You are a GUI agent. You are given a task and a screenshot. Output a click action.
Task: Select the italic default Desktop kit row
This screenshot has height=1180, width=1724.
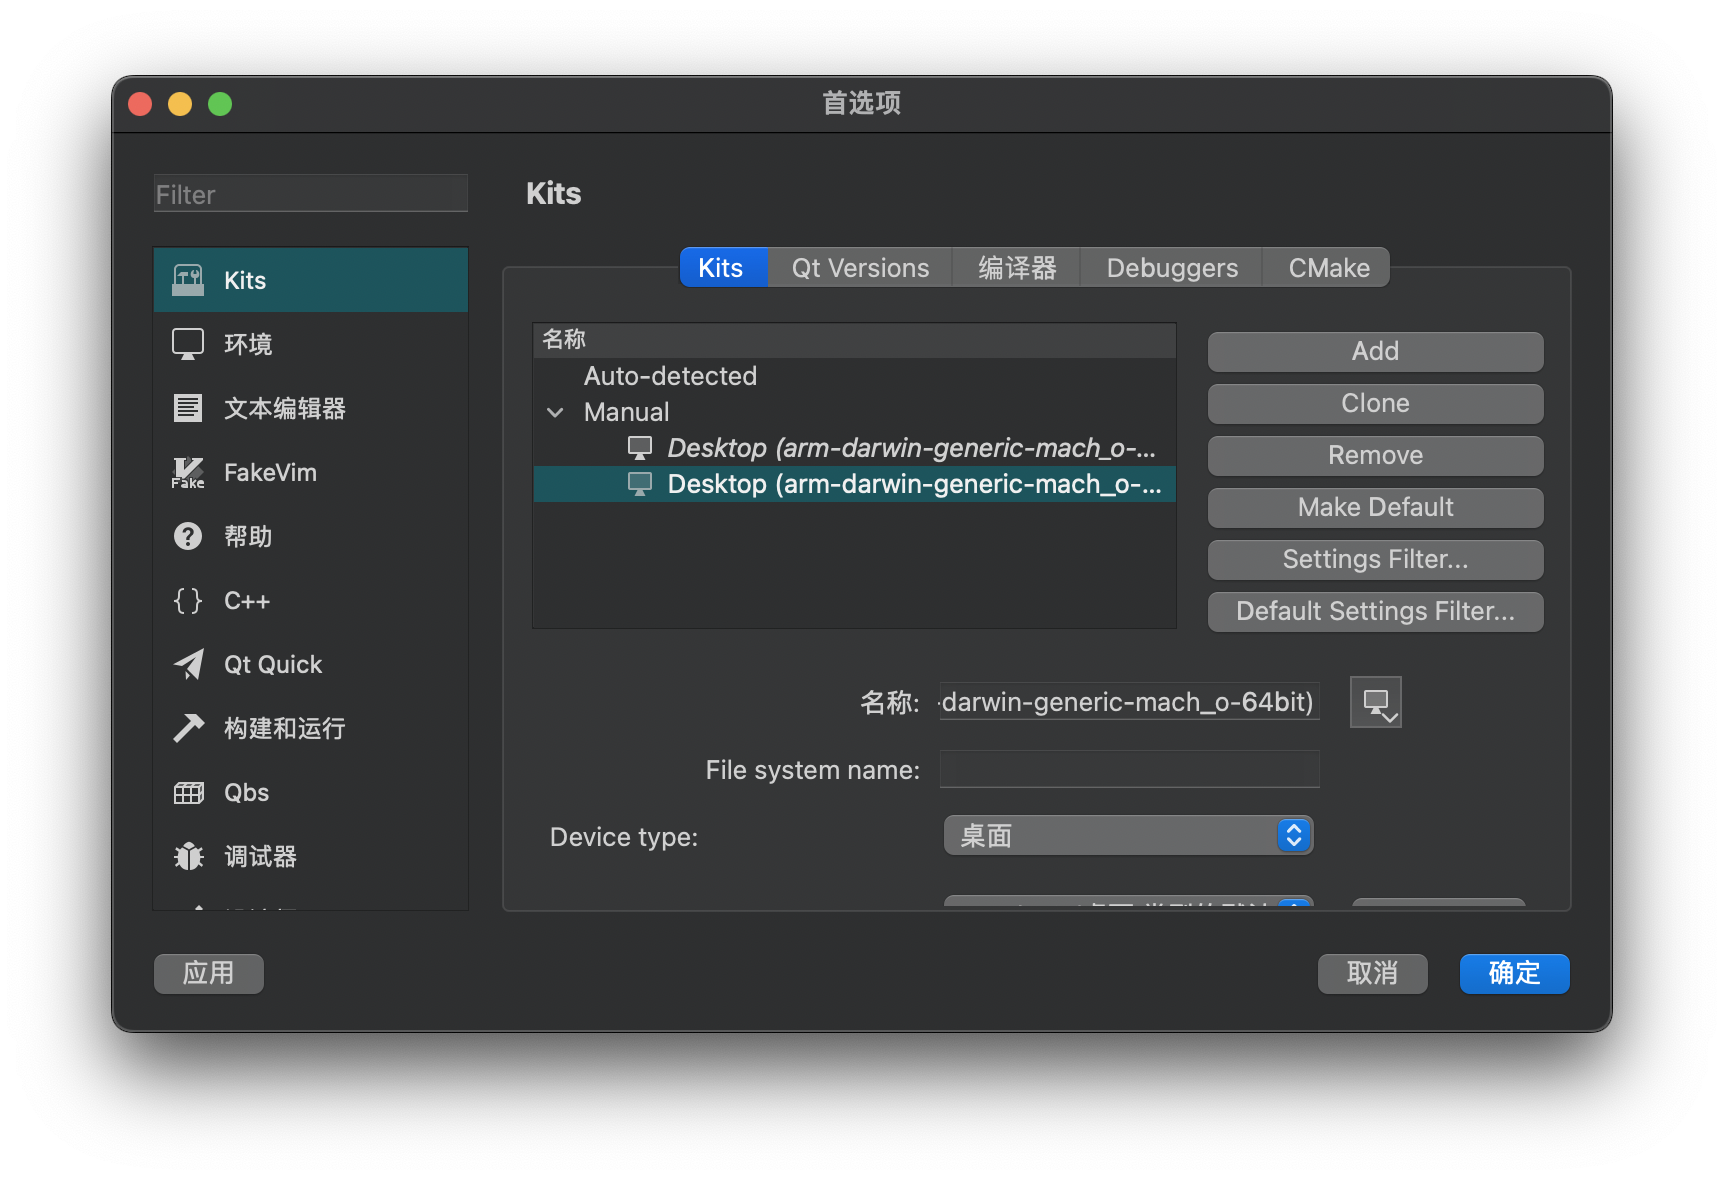[855, 448]
